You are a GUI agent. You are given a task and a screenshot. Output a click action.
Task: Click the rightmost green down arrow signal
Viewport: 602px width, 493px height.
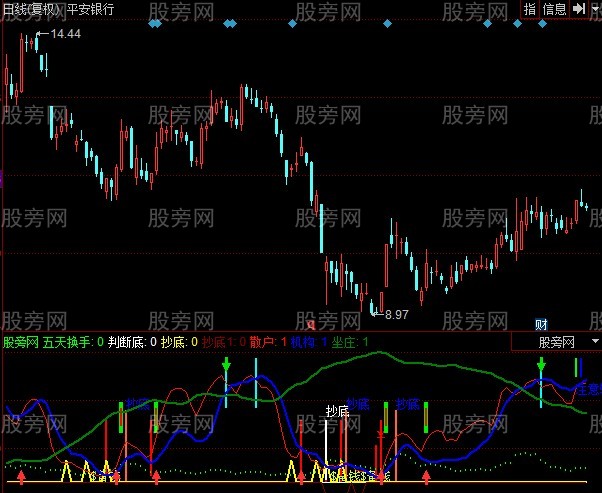541,365
